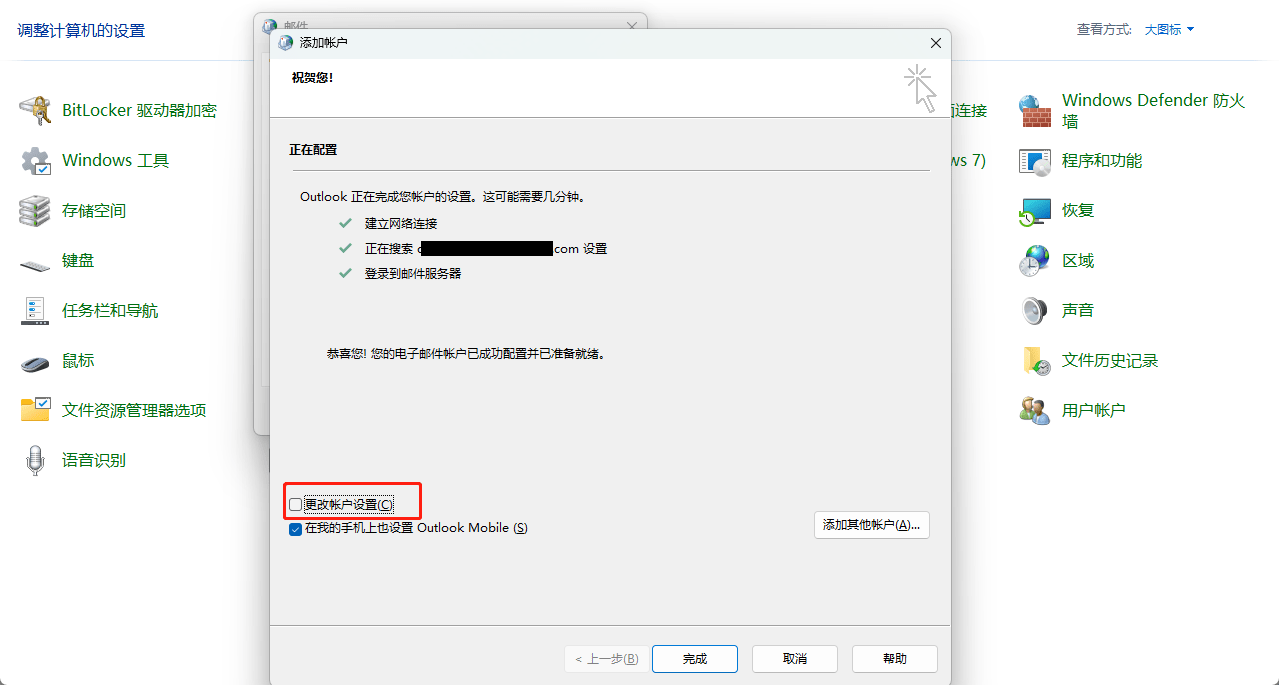Open Windows 工具 gear icon
Image resolution: width=1279 pixels, height=685 pixels.
pyautogui.click(x=35, y=160)
